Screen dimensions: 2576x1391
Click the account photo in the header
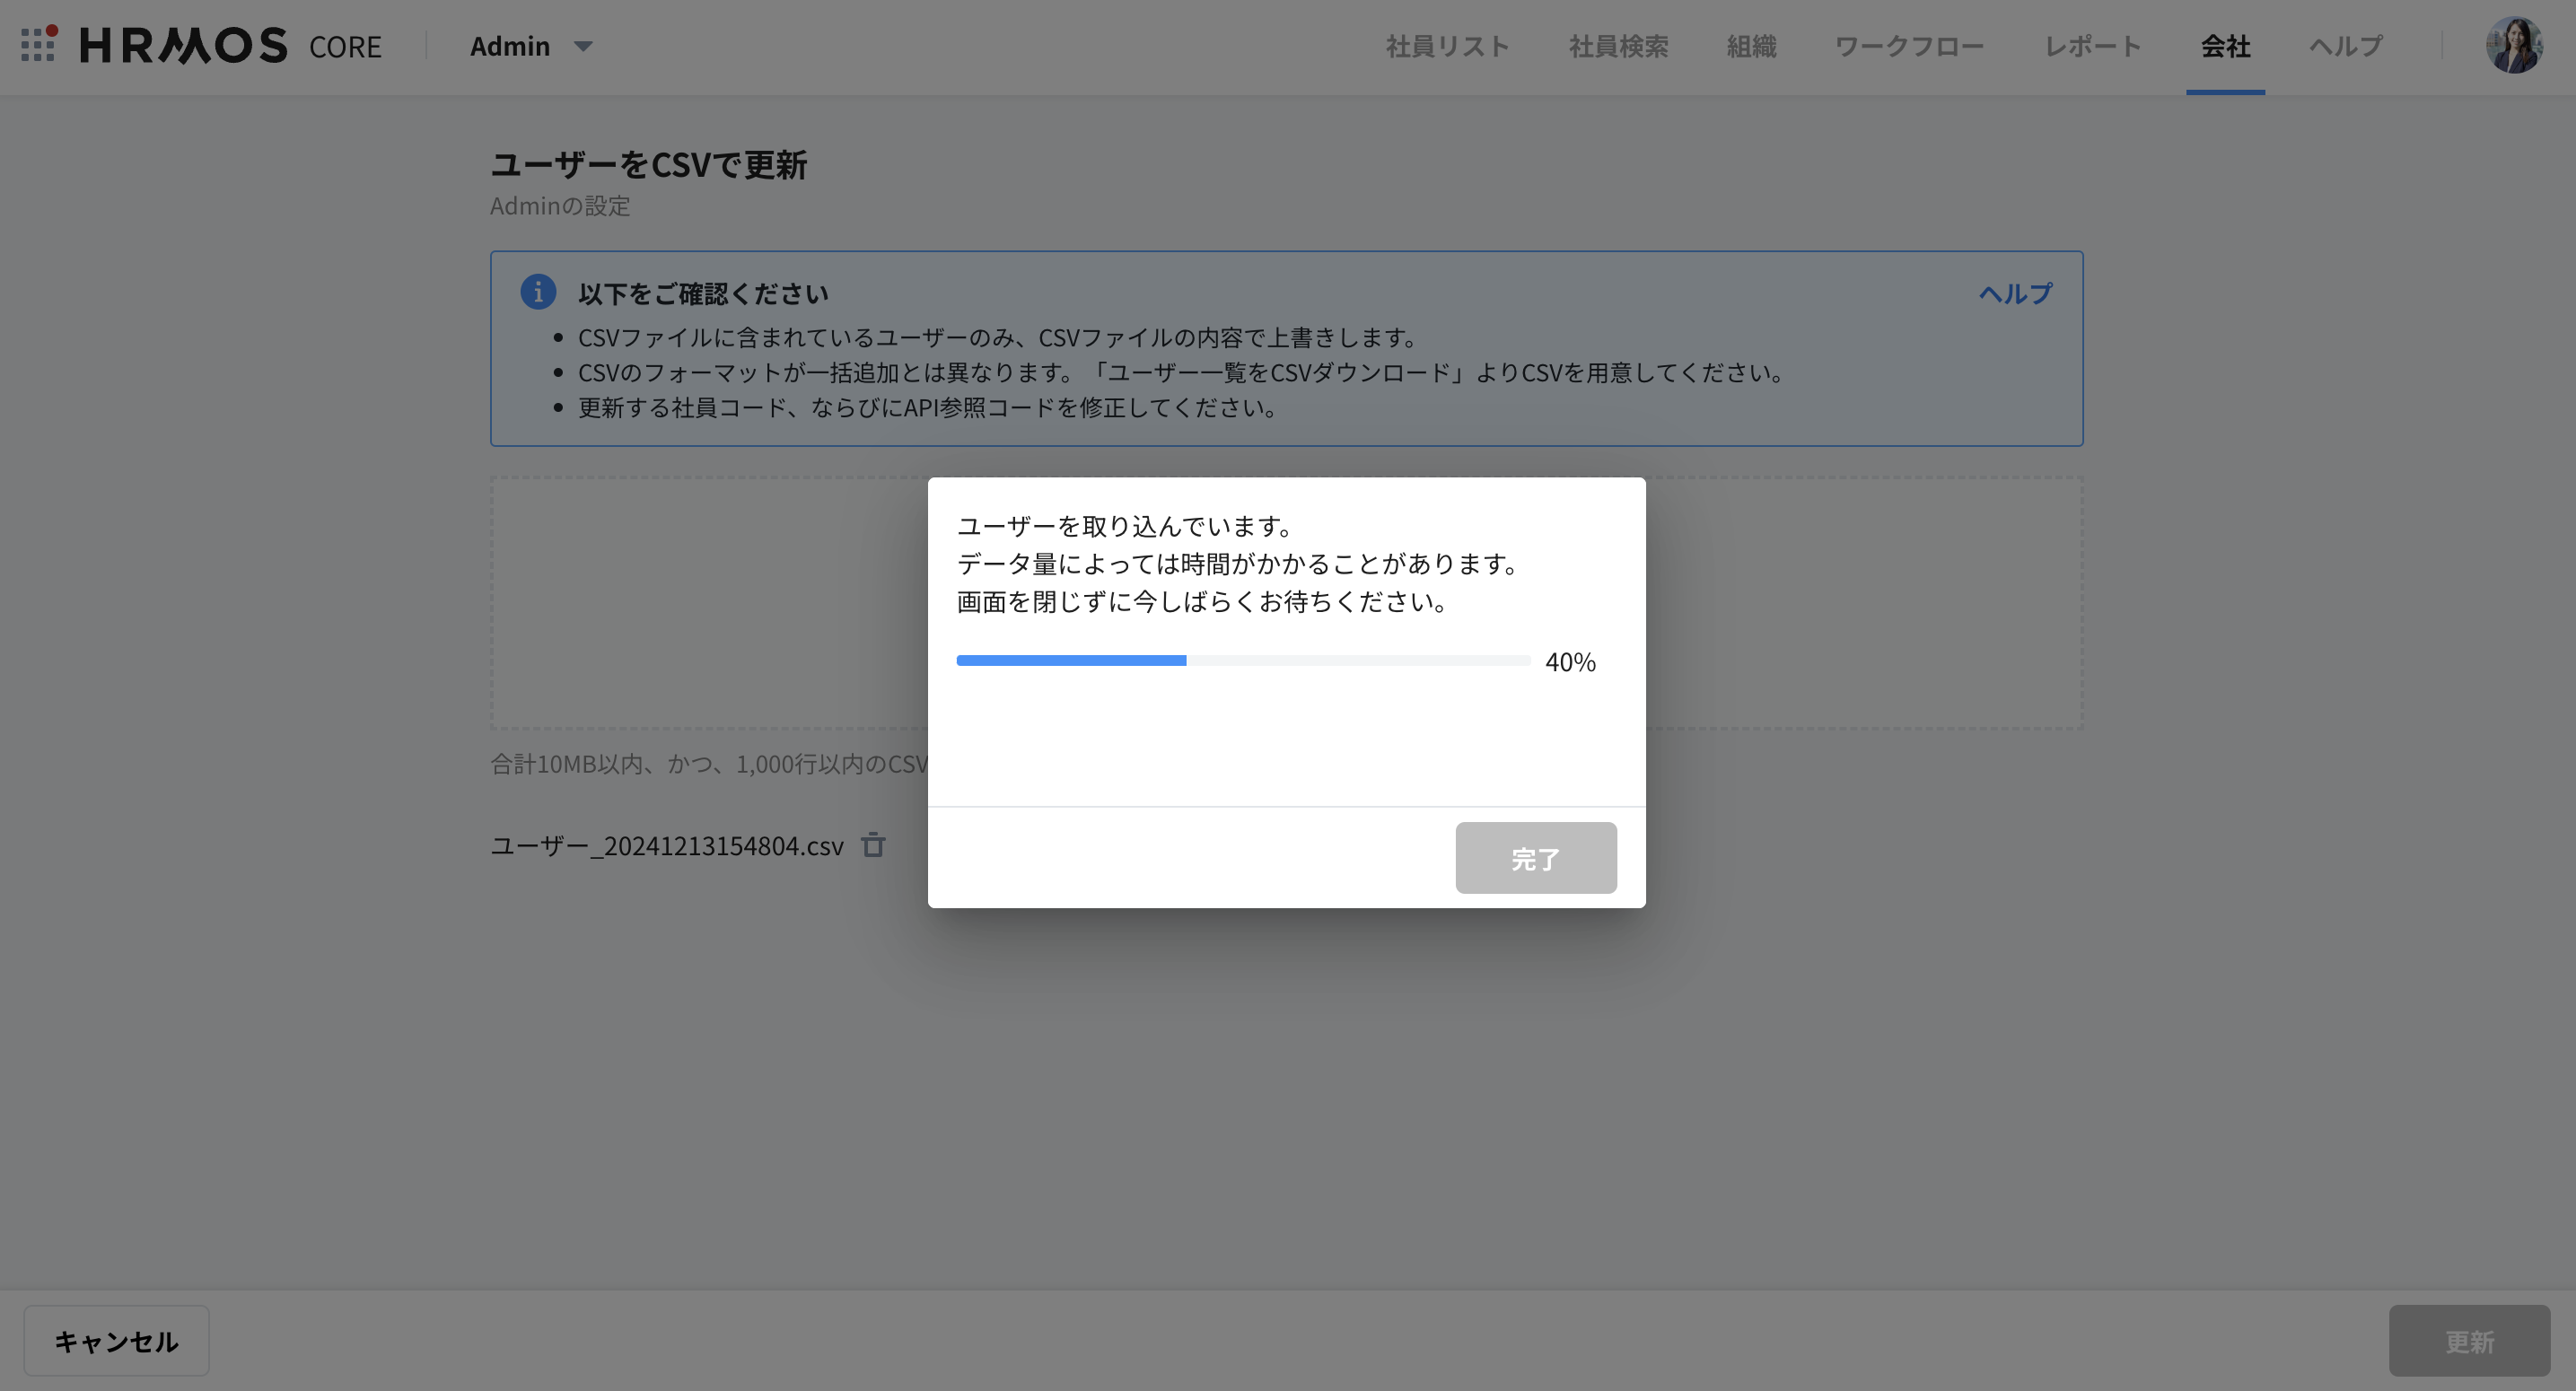pos(2514,45)
